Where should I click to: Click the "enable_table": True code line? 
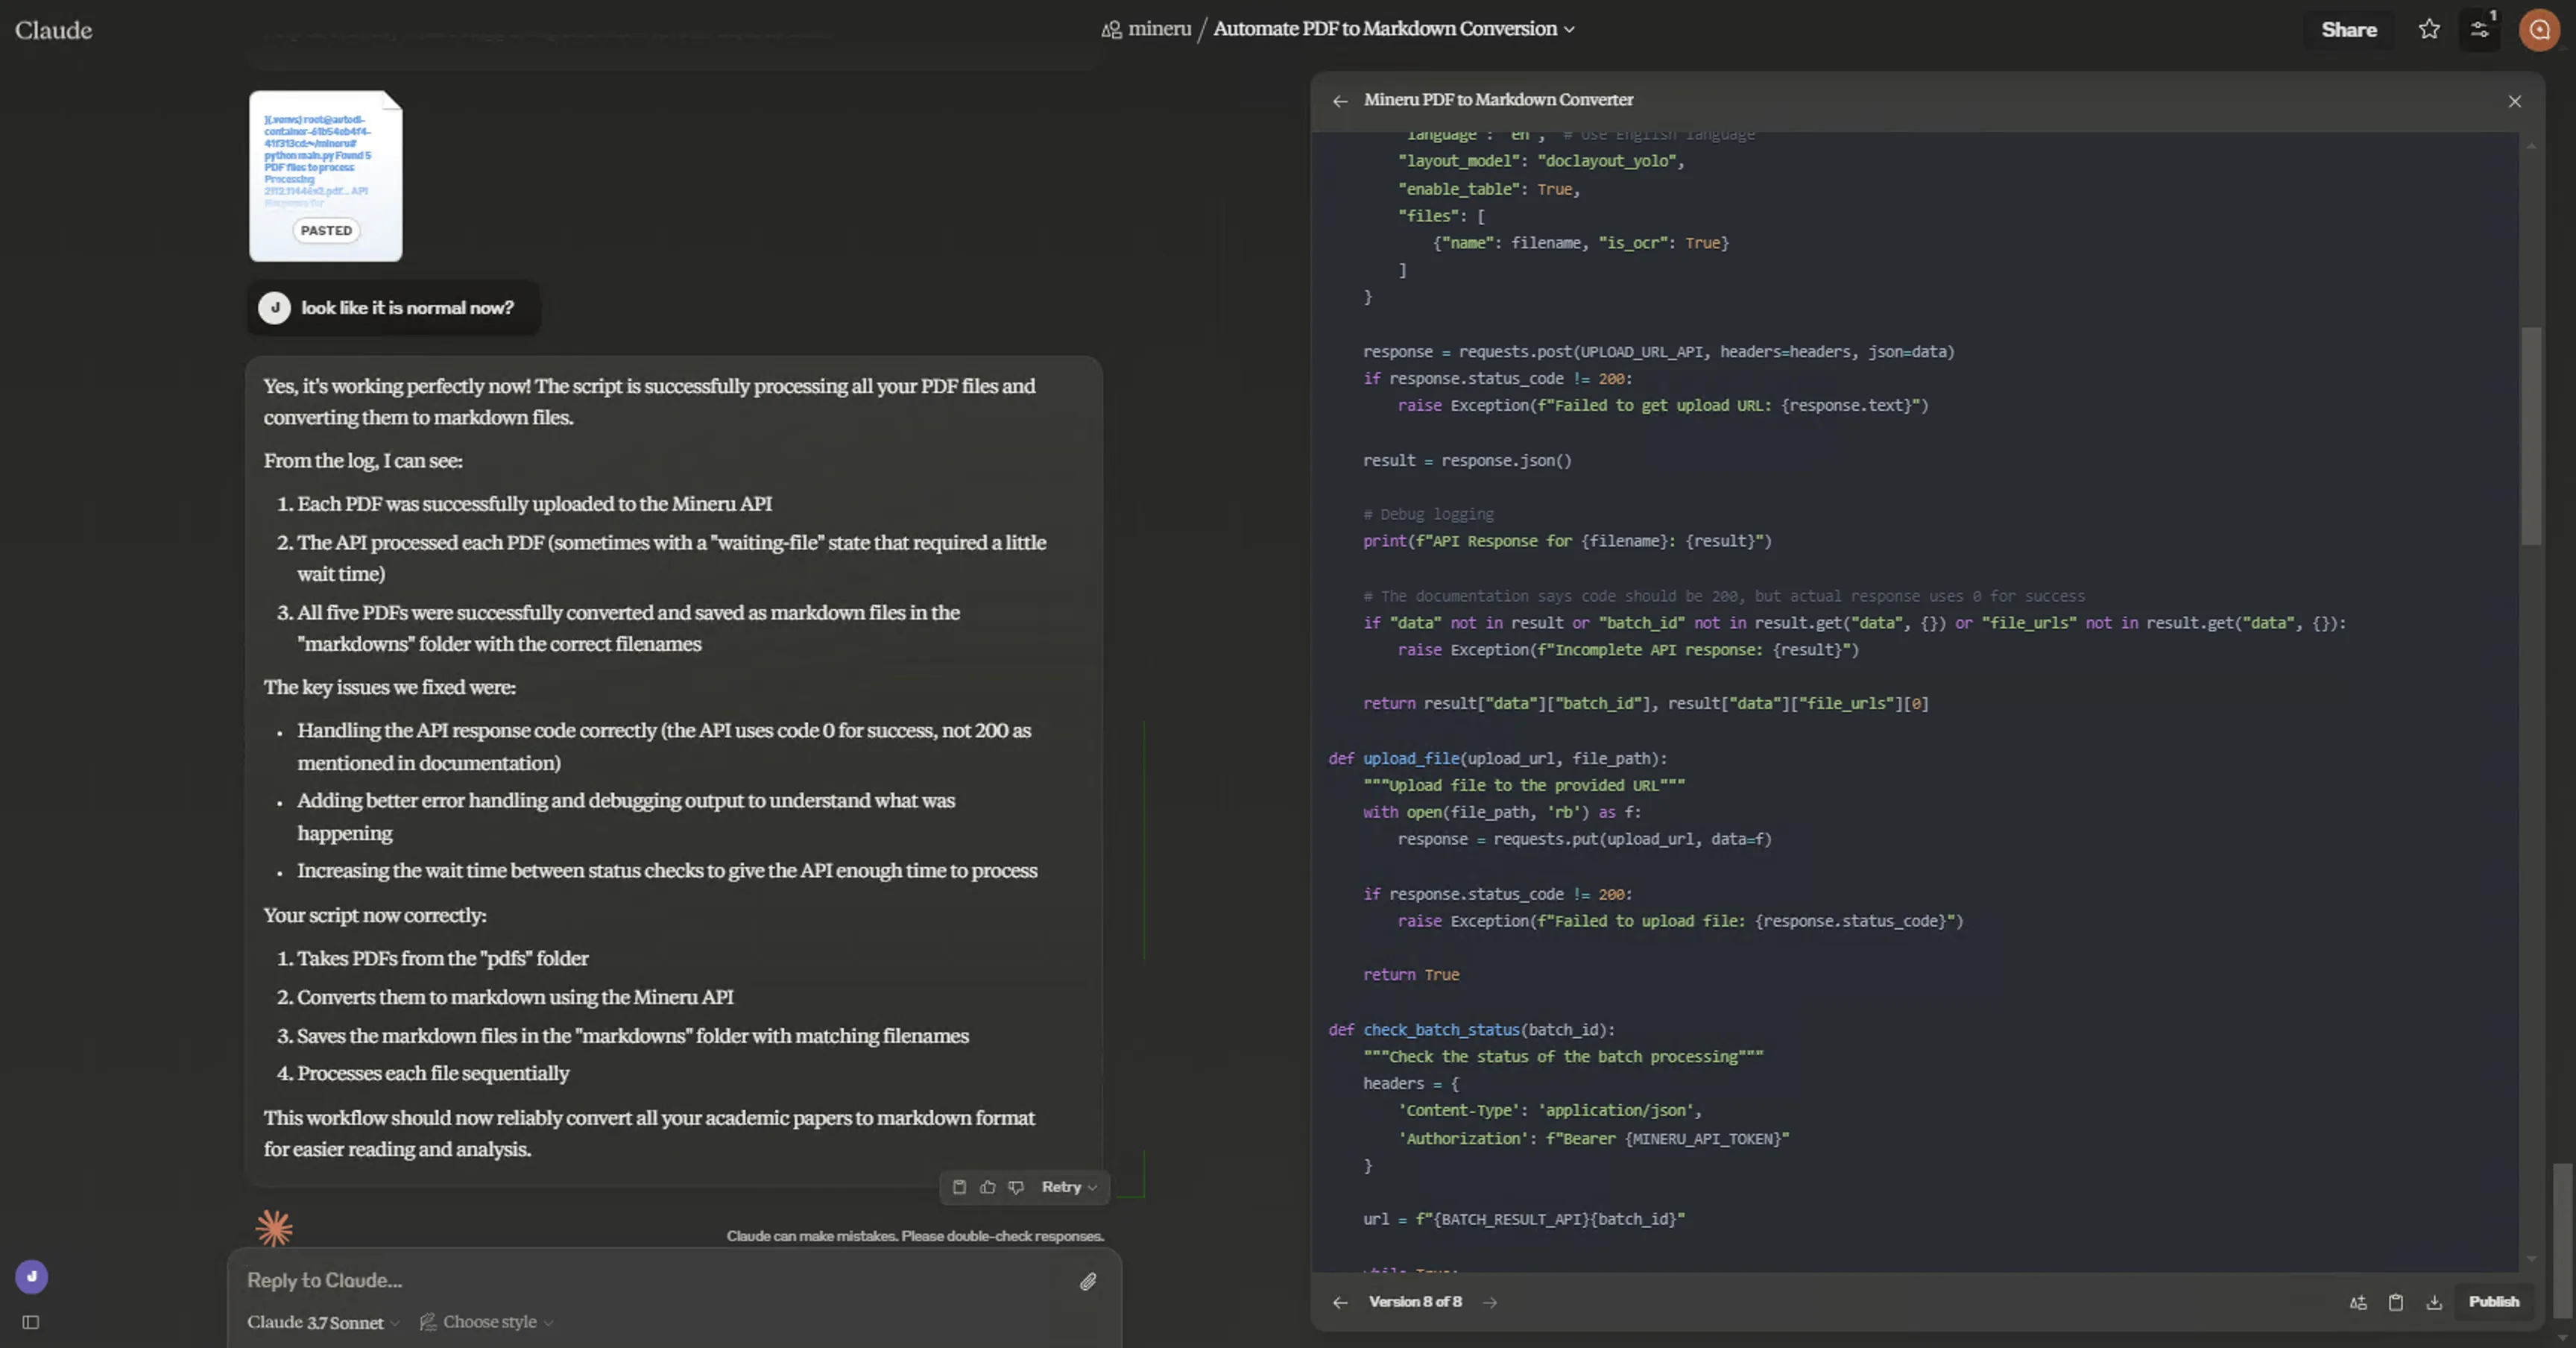1489,189
